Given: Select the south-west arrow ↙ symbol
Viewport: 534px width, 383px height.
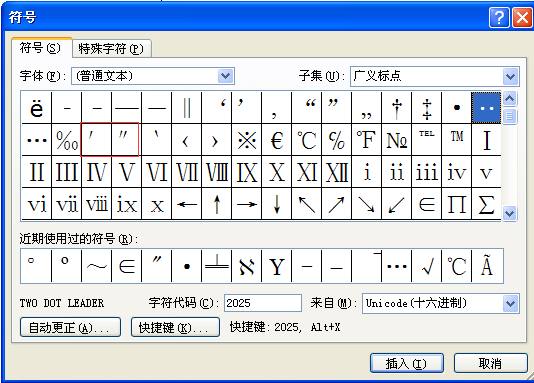Looking at the screenshot, I should [397, 204].
